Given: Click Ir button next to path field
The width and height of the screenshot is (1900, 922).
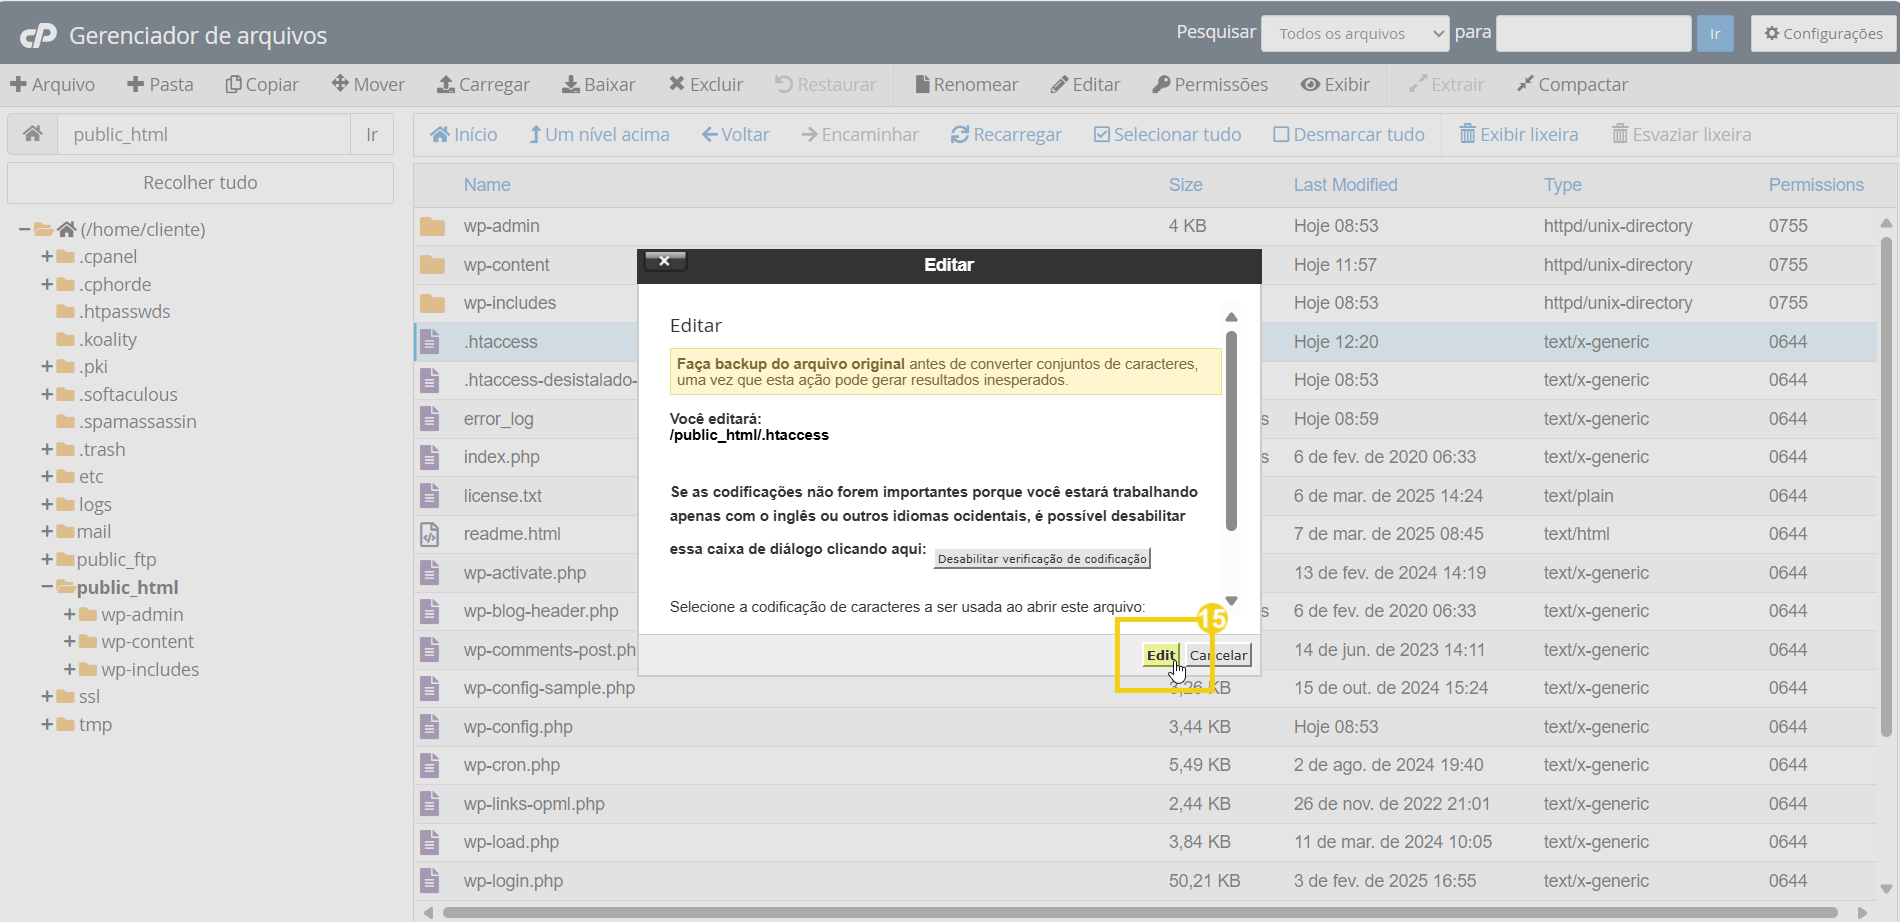Looking at the screenshot, I should click(x=372, y=134).
